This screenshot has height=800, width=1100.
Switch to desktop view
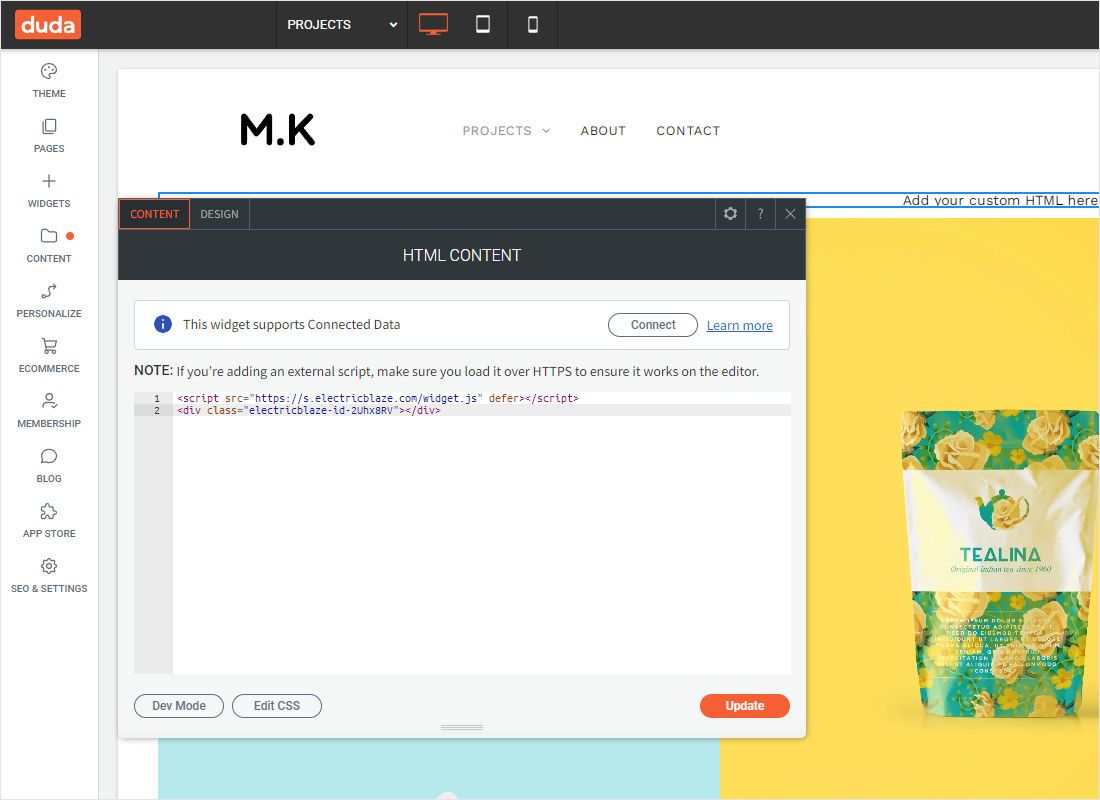(434, 25)
